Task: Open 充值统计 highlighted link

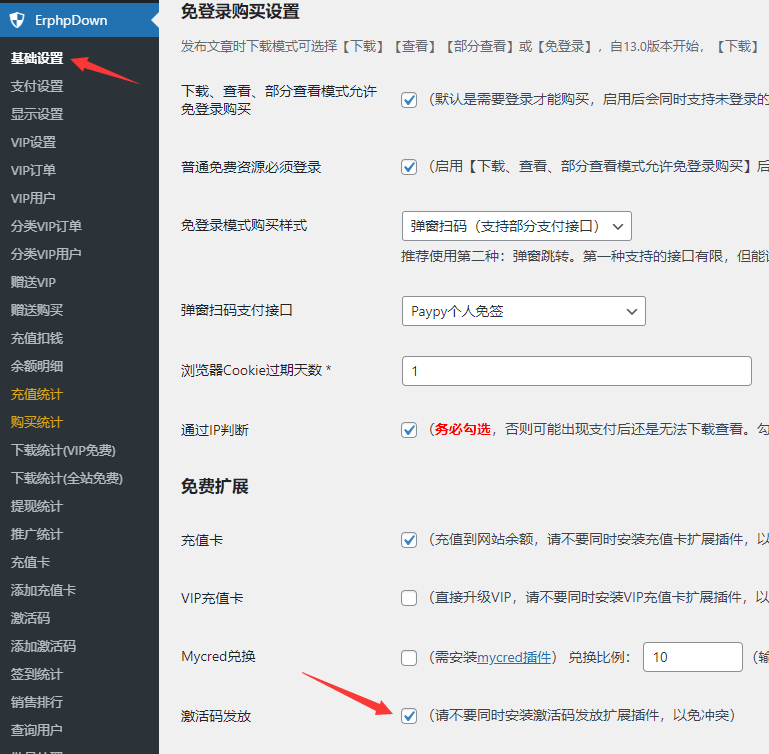Action: tap(37, 394)
